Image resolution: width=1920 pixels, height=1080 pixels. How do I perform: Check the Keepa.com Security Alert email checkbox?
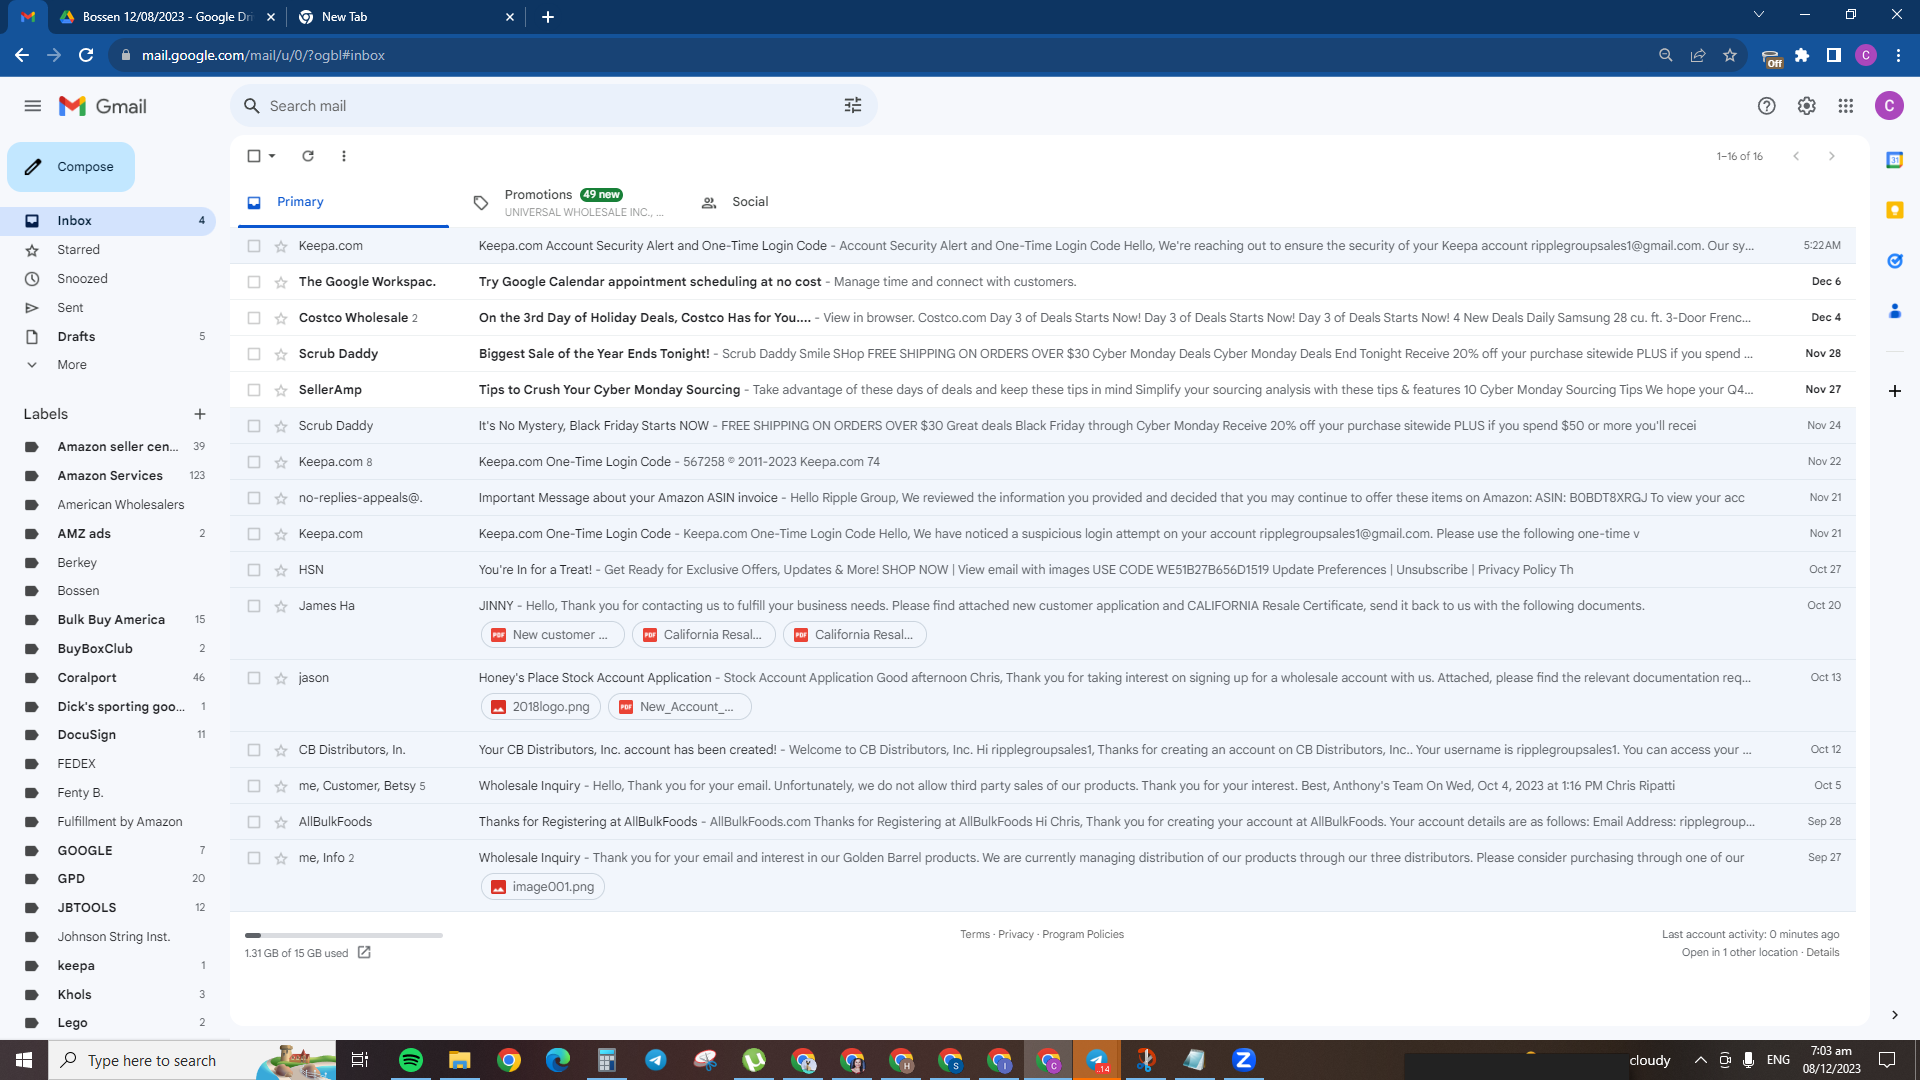(x=254, y=246)
